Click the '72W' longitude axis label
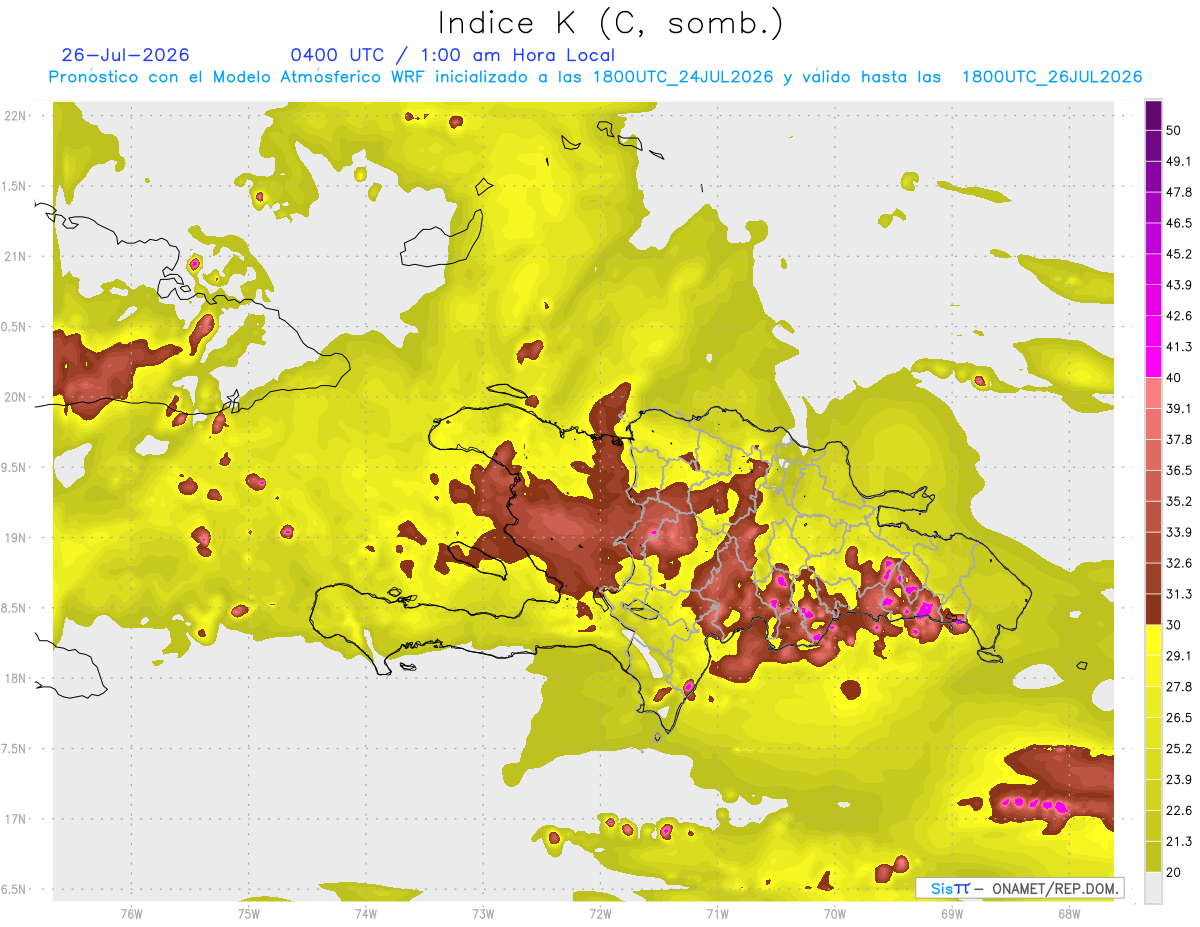This screenshot has height=927, width=1200. click(600, 913)
